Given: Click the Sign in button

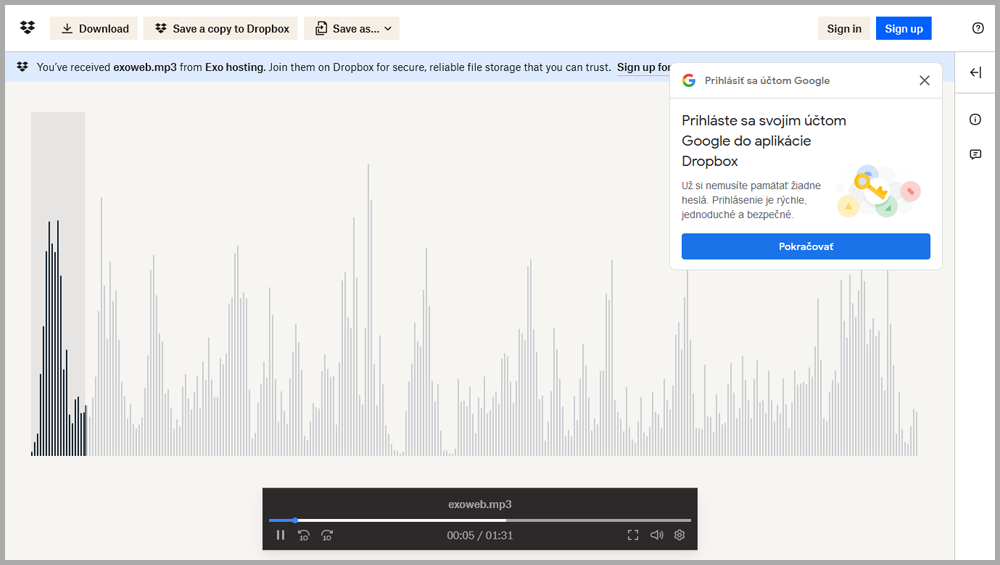Looking at the screenshot, I should [x=844, y=29].
